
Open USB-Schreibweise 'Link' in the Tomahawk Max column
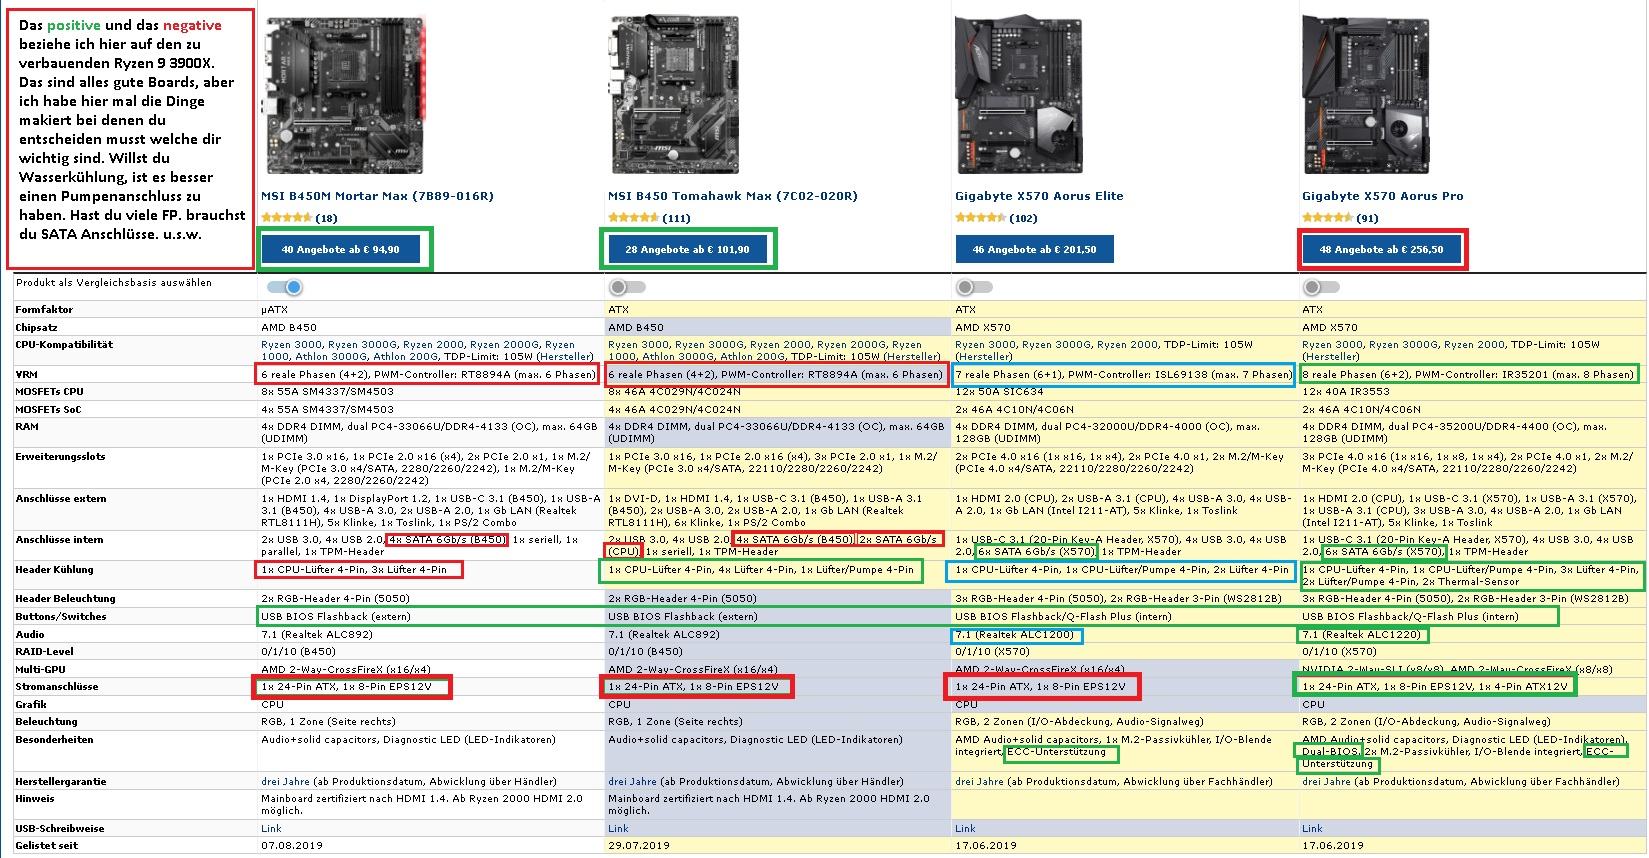point(618,829)
